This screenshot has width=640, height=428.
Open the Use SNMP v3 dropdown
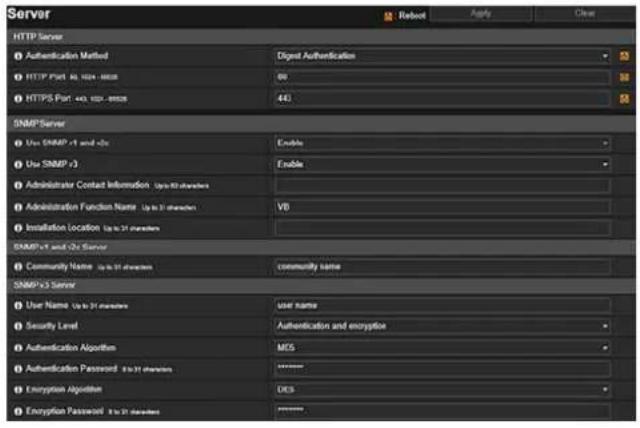442,164
